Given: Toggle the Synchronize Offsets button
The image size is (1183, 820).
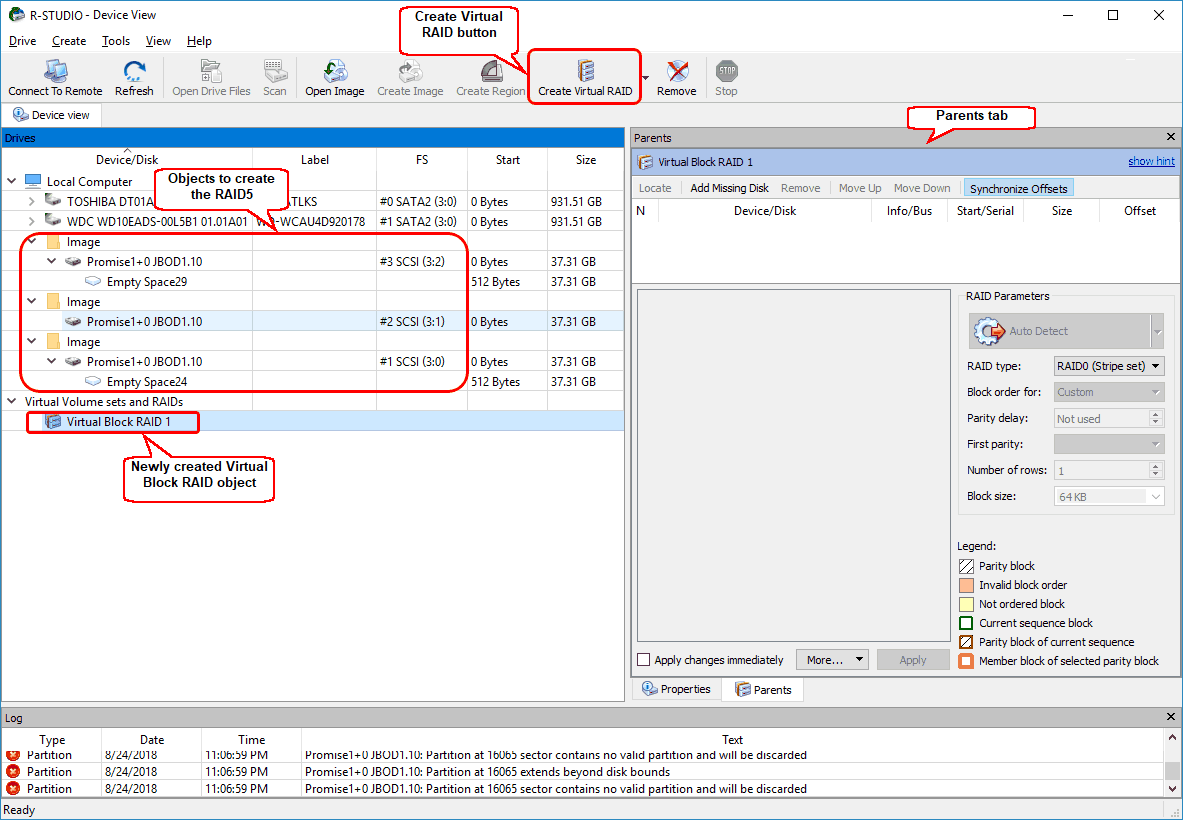Looking at the screenshot, I should (1019, 189).
